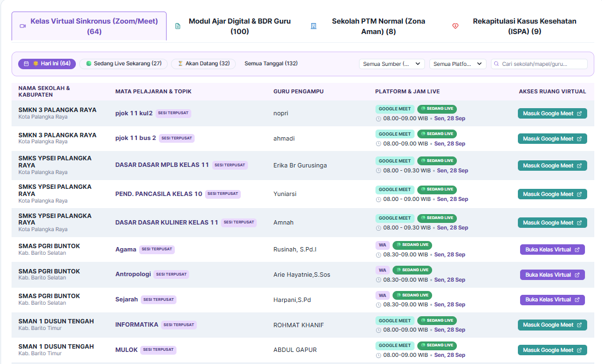Click the topic PEND. PANCASILA KELAS 10
This screenshot has height=364, width=602.
[159, 194]
